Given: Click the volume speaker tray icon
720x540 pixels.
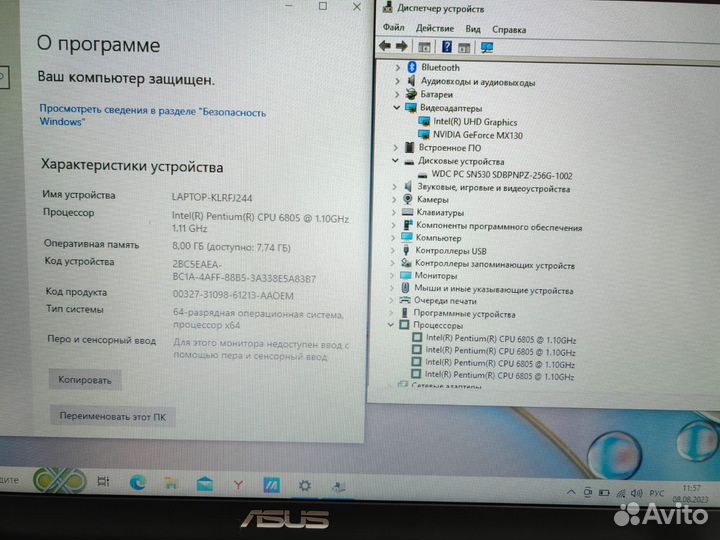Looking at the screenshot, I should point(636,493).
